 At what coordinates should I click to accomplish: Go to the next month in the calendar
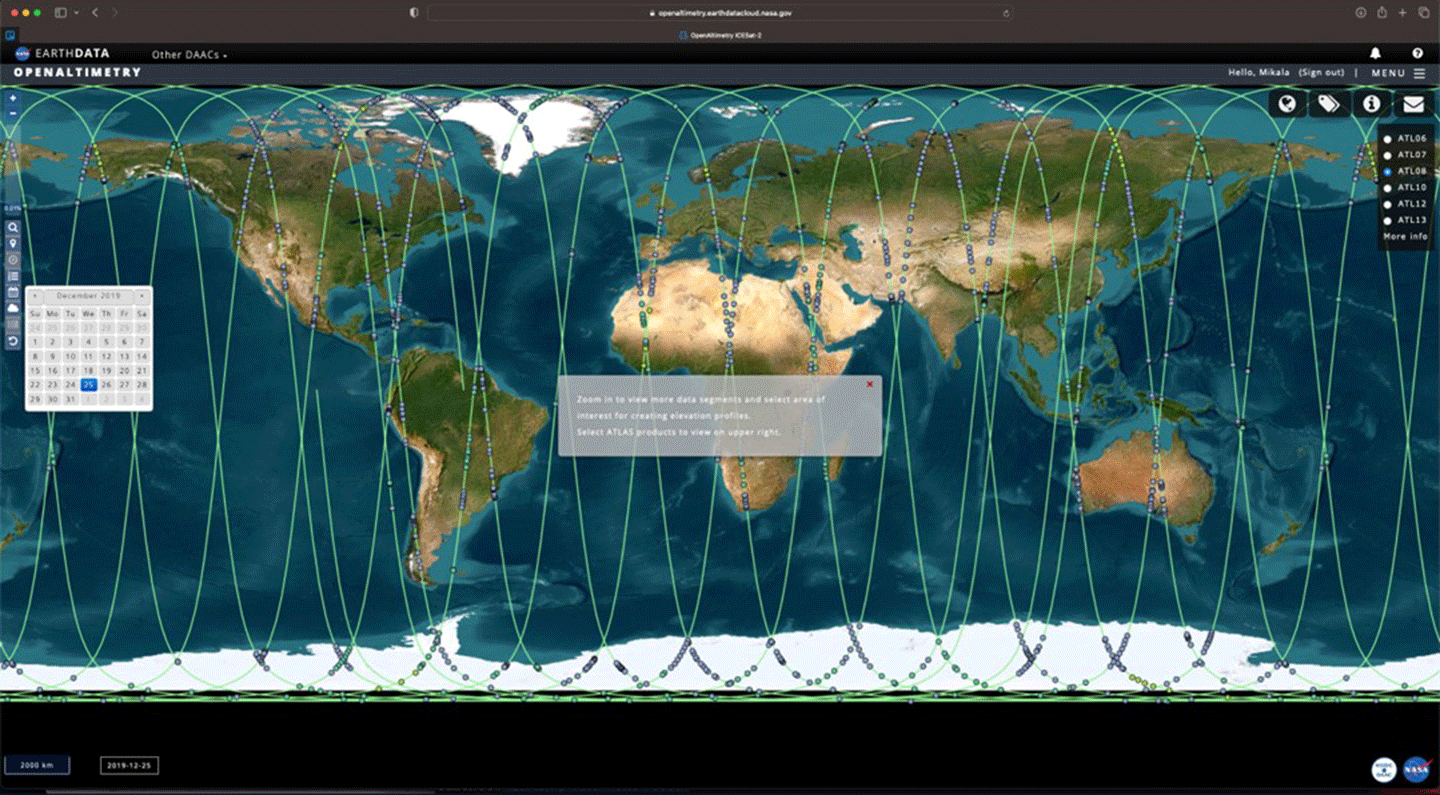[x=143, y=295]
